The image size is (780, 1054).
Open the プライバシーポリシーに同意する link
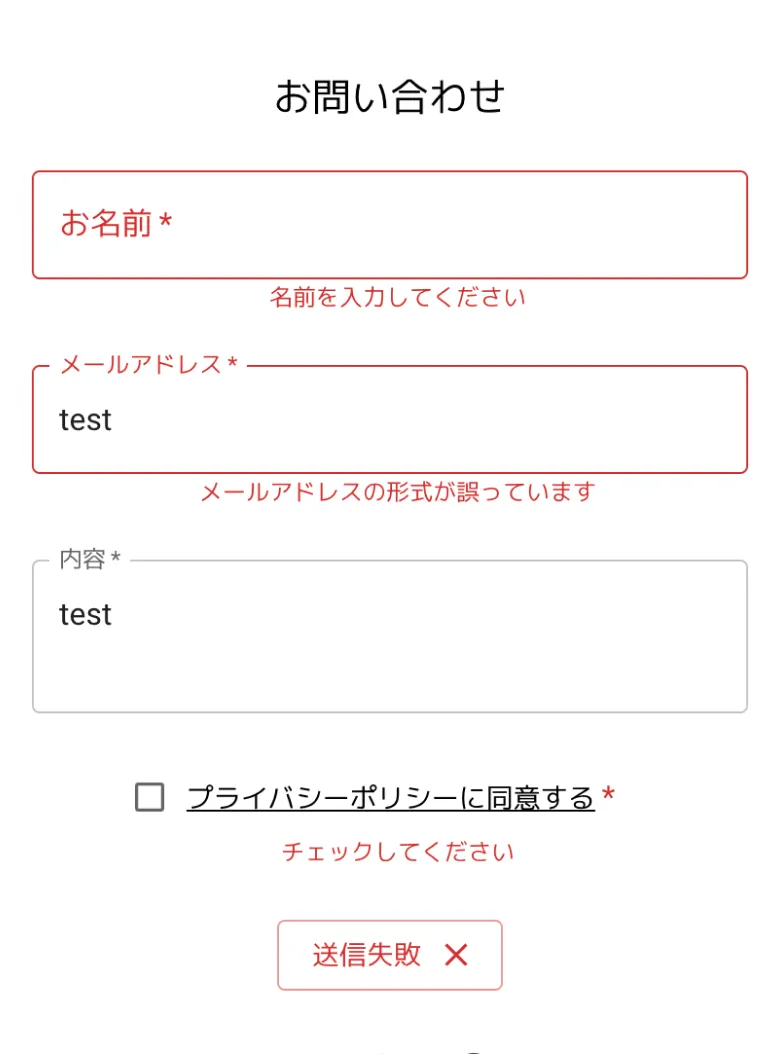tap(391, 797)
